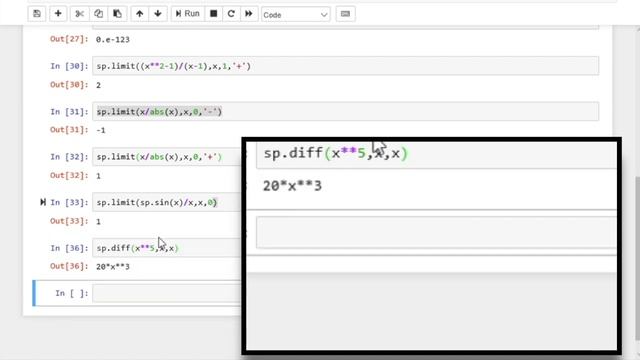This screenshot has width=640, height=360.
Task: Cut selected cells with the scissors icon
Action: point(80,14)
